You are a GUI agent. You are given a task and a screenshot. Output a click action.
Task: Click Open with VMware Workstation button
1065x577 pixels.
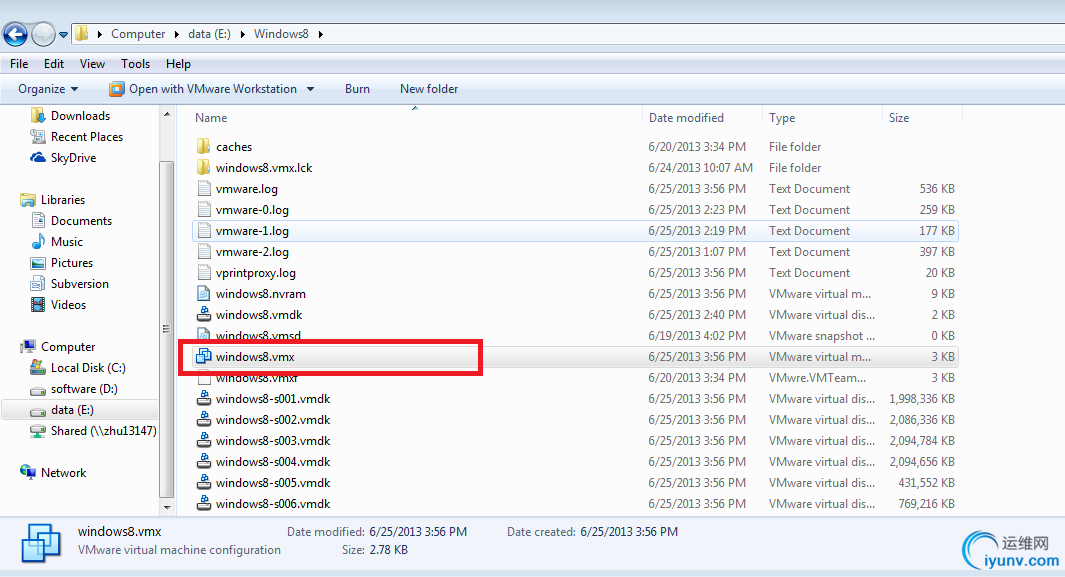tap(203, 89)
